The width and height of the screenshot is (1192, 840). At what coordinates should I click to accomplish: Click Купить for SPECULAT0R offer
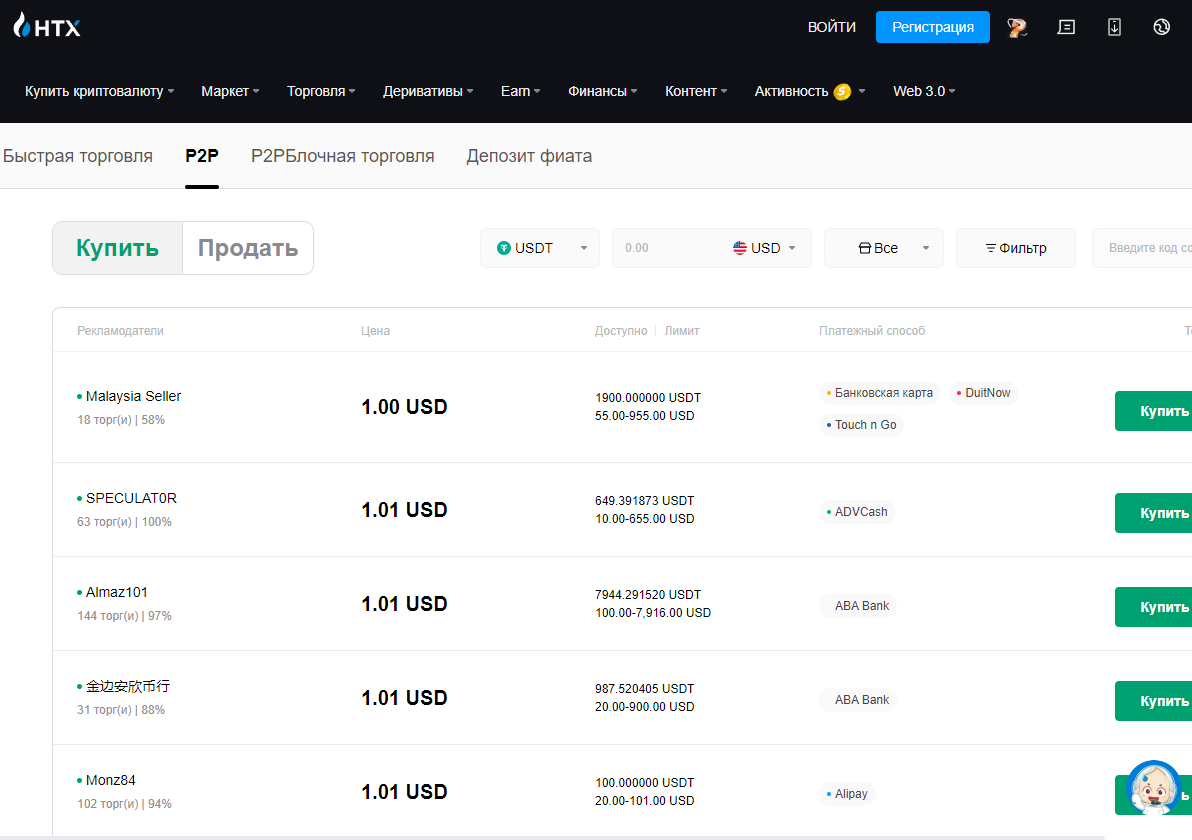click(1153, 513)
